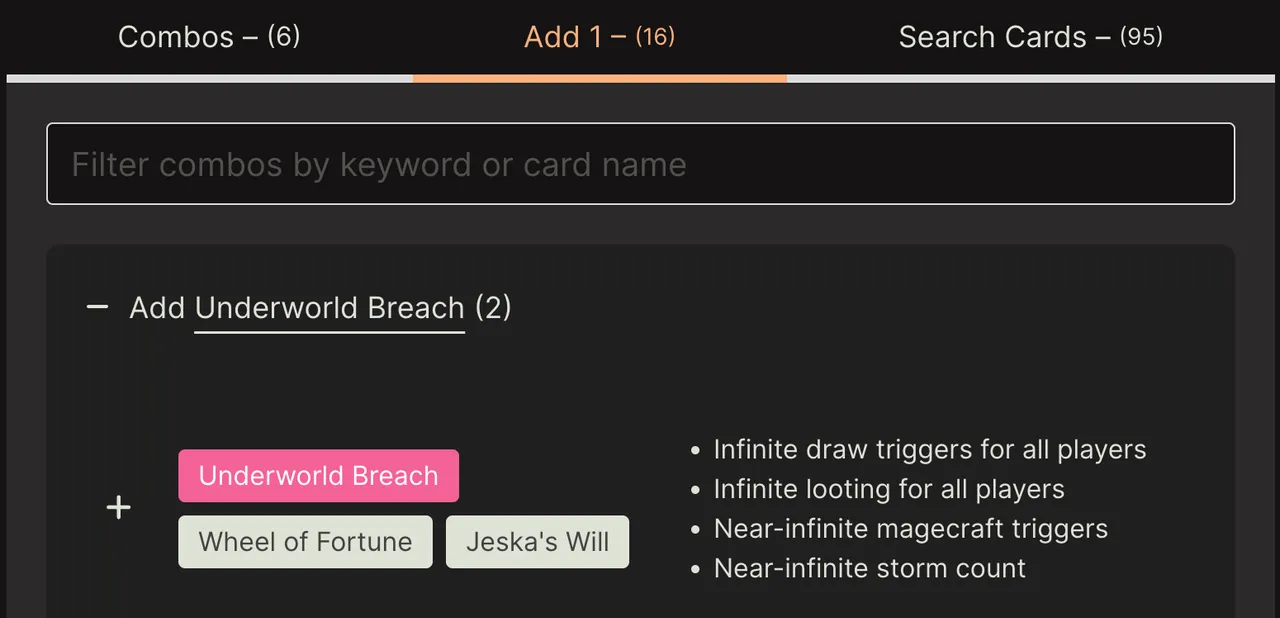
Task: Click the (6) count on Combos tab
Action: tap(284, 37)
